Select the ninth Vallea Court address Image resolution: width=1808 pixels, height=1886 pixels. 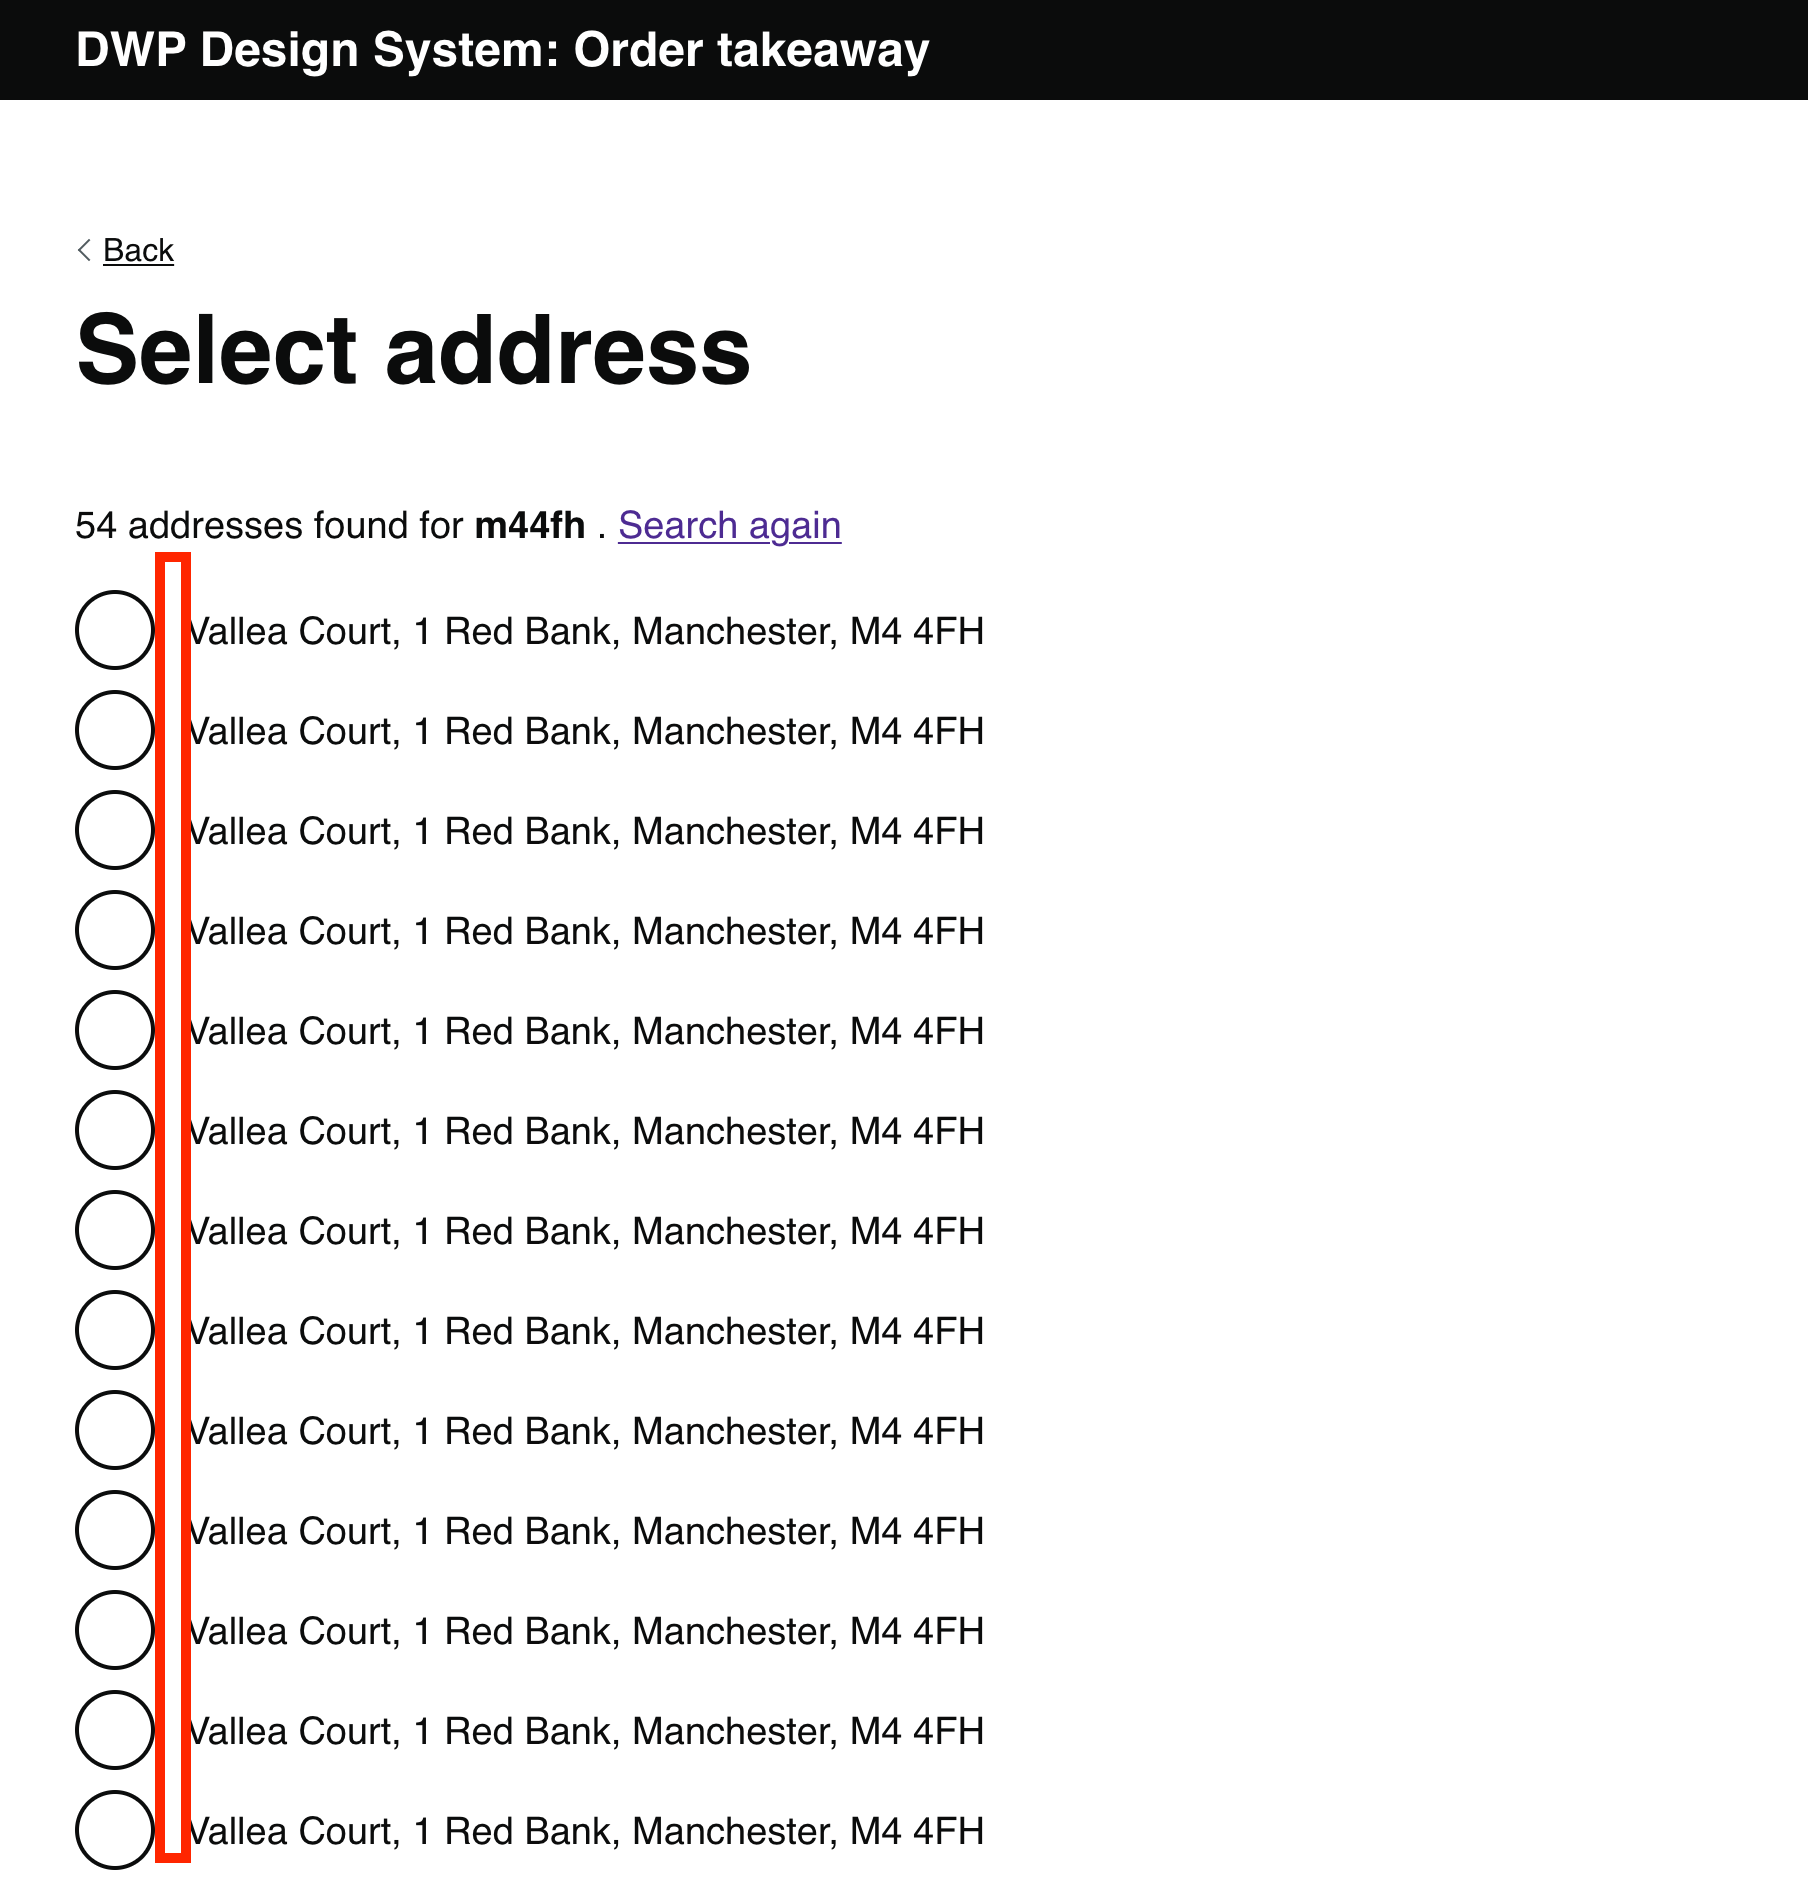tap(114, 1430)
